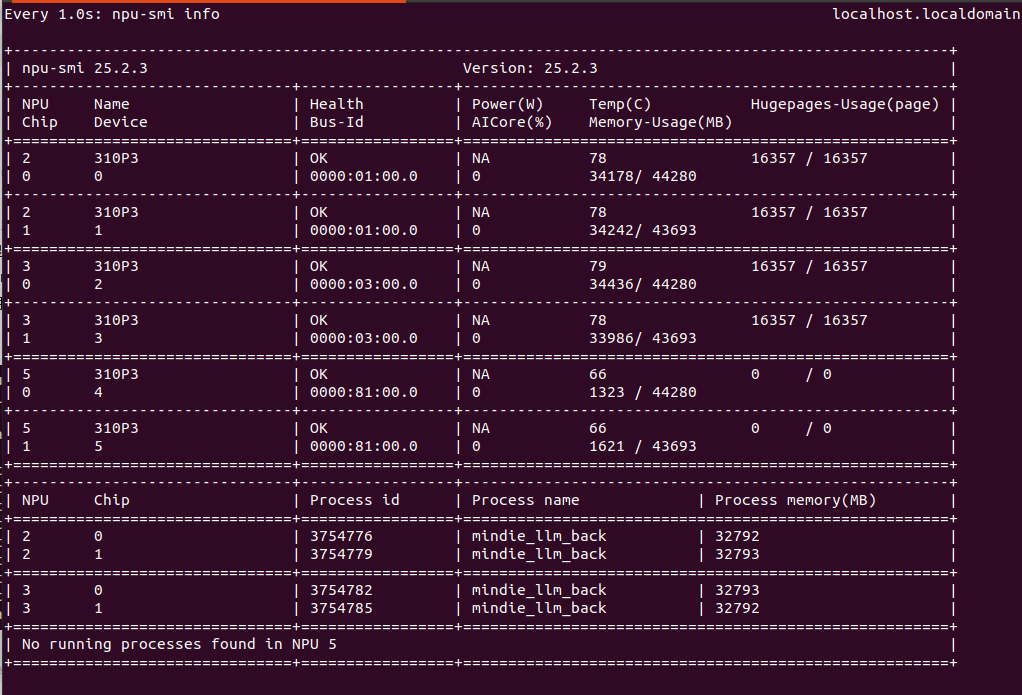Viewport: 1022px width, 695px height.
Task: Click process memory '32793' of process 3754782
Action: point(737,591)
